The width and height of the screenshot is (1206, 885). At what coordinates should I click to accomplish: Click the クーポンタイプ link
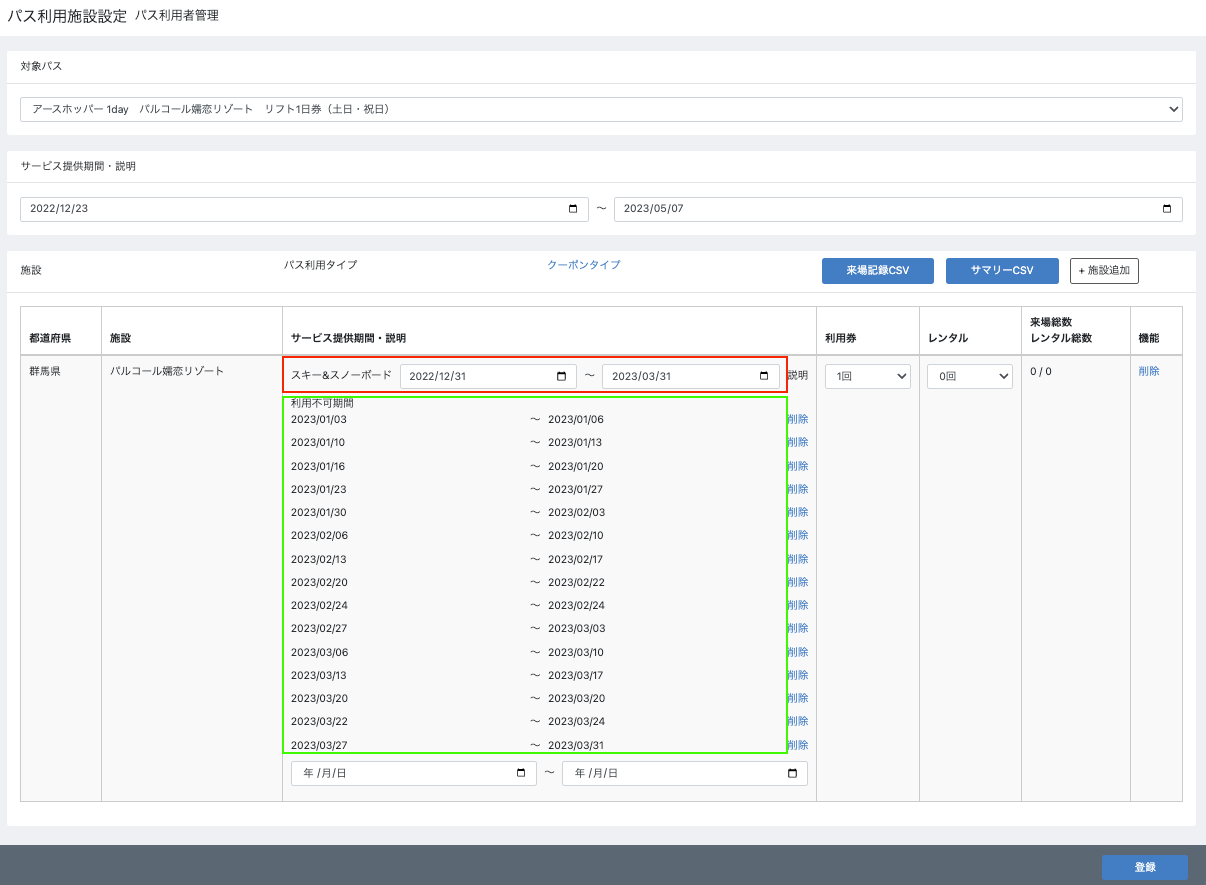click(x=584, y=265)
